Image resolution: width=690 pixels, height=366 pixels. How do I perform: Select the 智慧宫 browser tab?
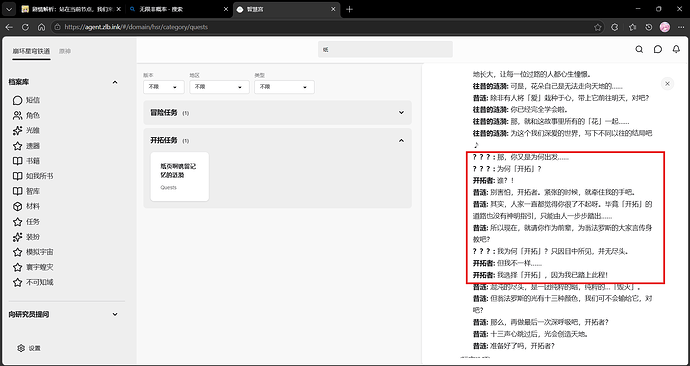(x=286, y=9)
